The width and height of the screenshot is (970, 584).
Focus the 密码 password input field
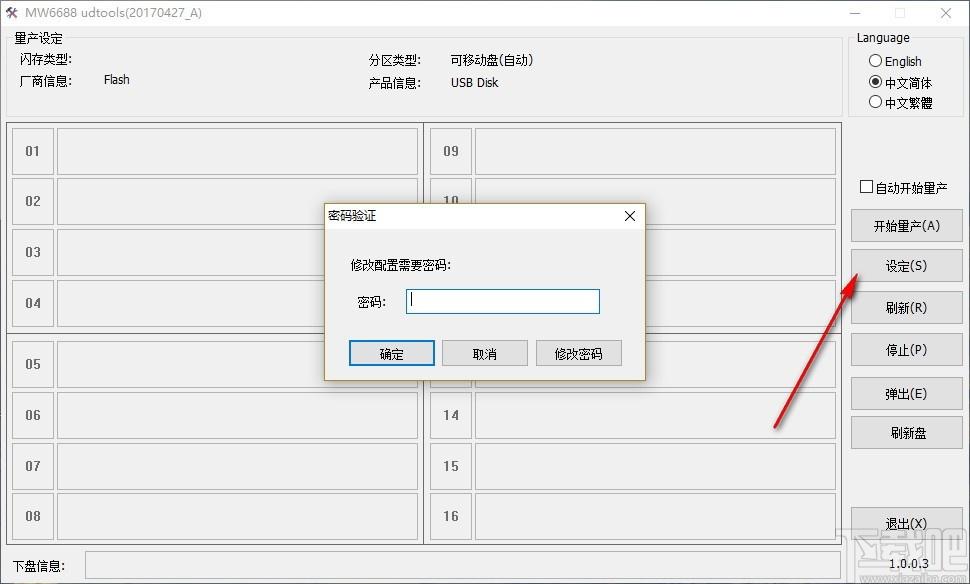tap(502, 301)
